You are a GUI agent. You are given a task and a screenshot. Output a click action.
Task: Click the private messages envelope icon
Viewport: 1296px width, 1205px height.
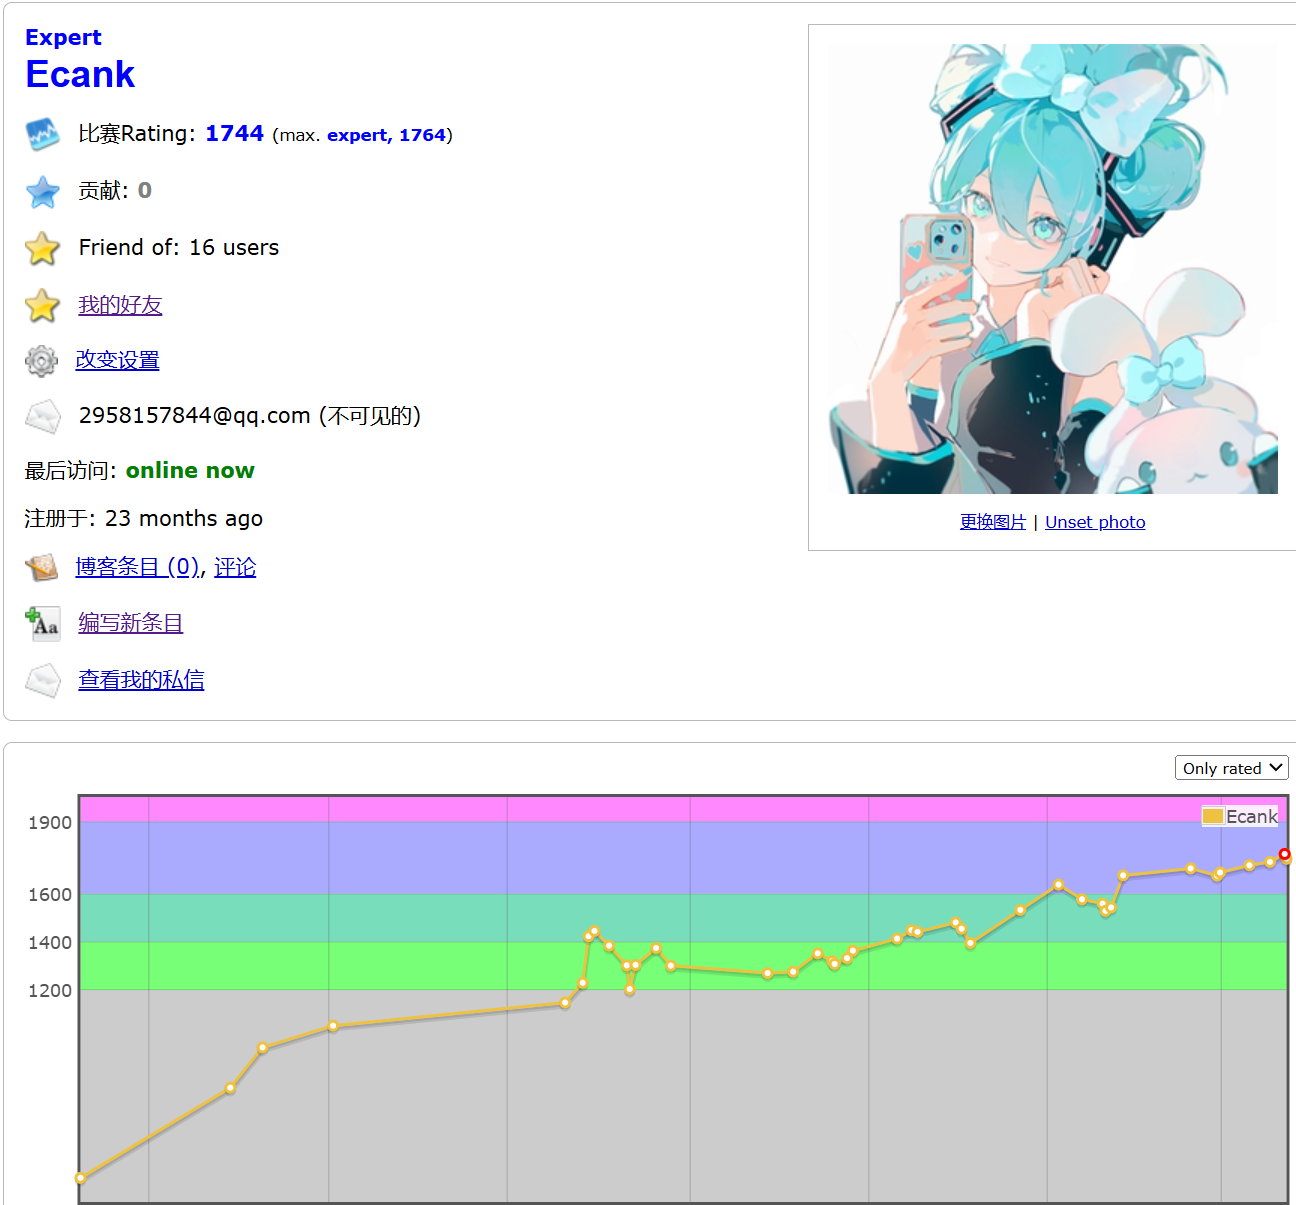[x=42, y=681]
